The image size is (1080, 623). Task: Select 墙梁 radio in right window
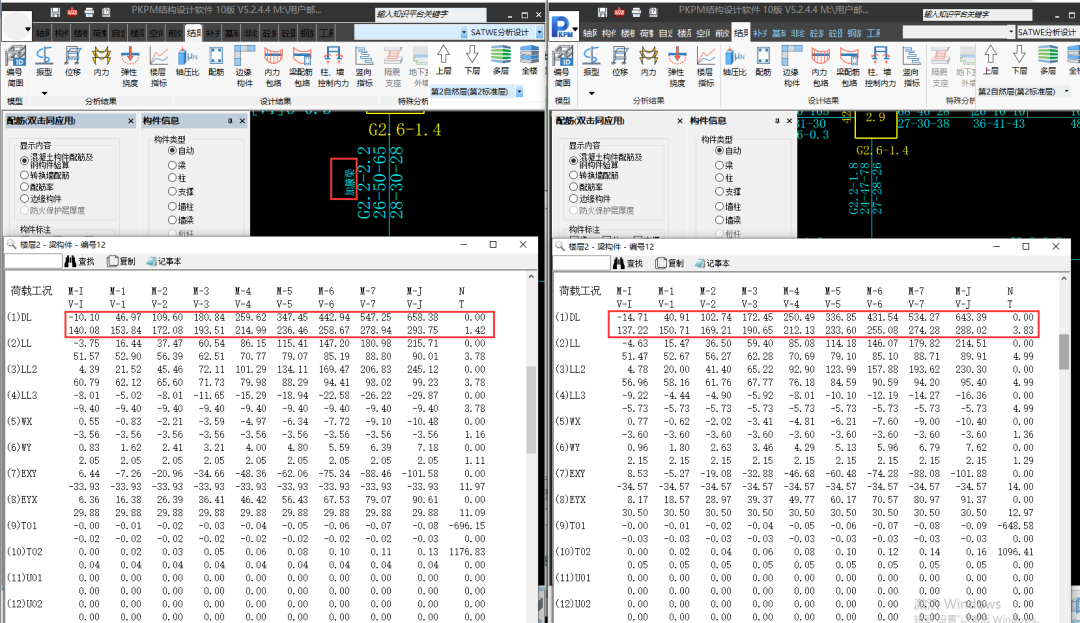coord(720,220)
